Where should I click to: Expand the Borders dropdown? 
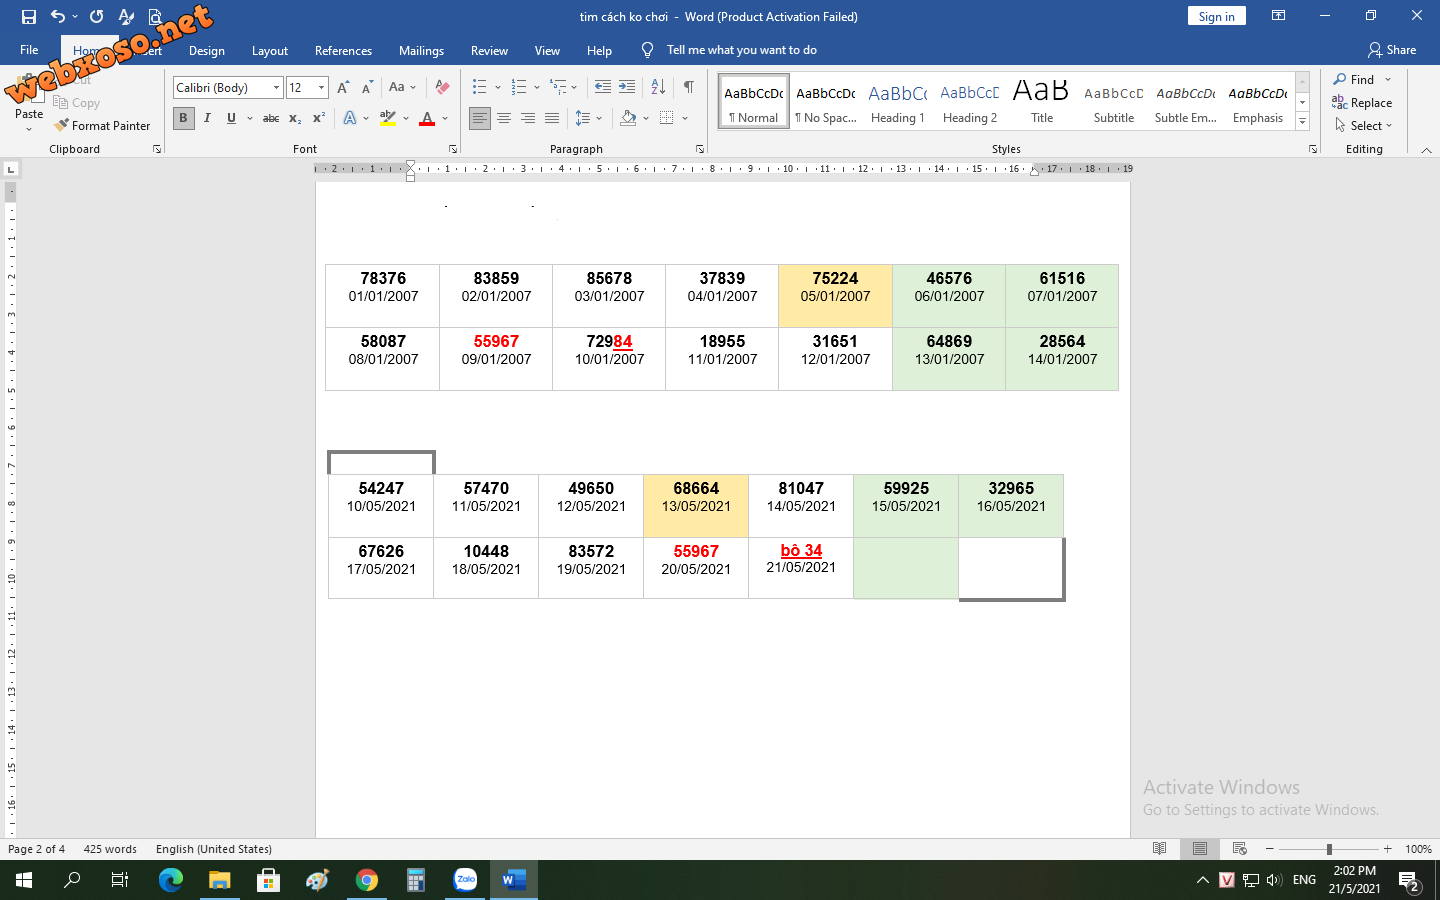[685, 118]
